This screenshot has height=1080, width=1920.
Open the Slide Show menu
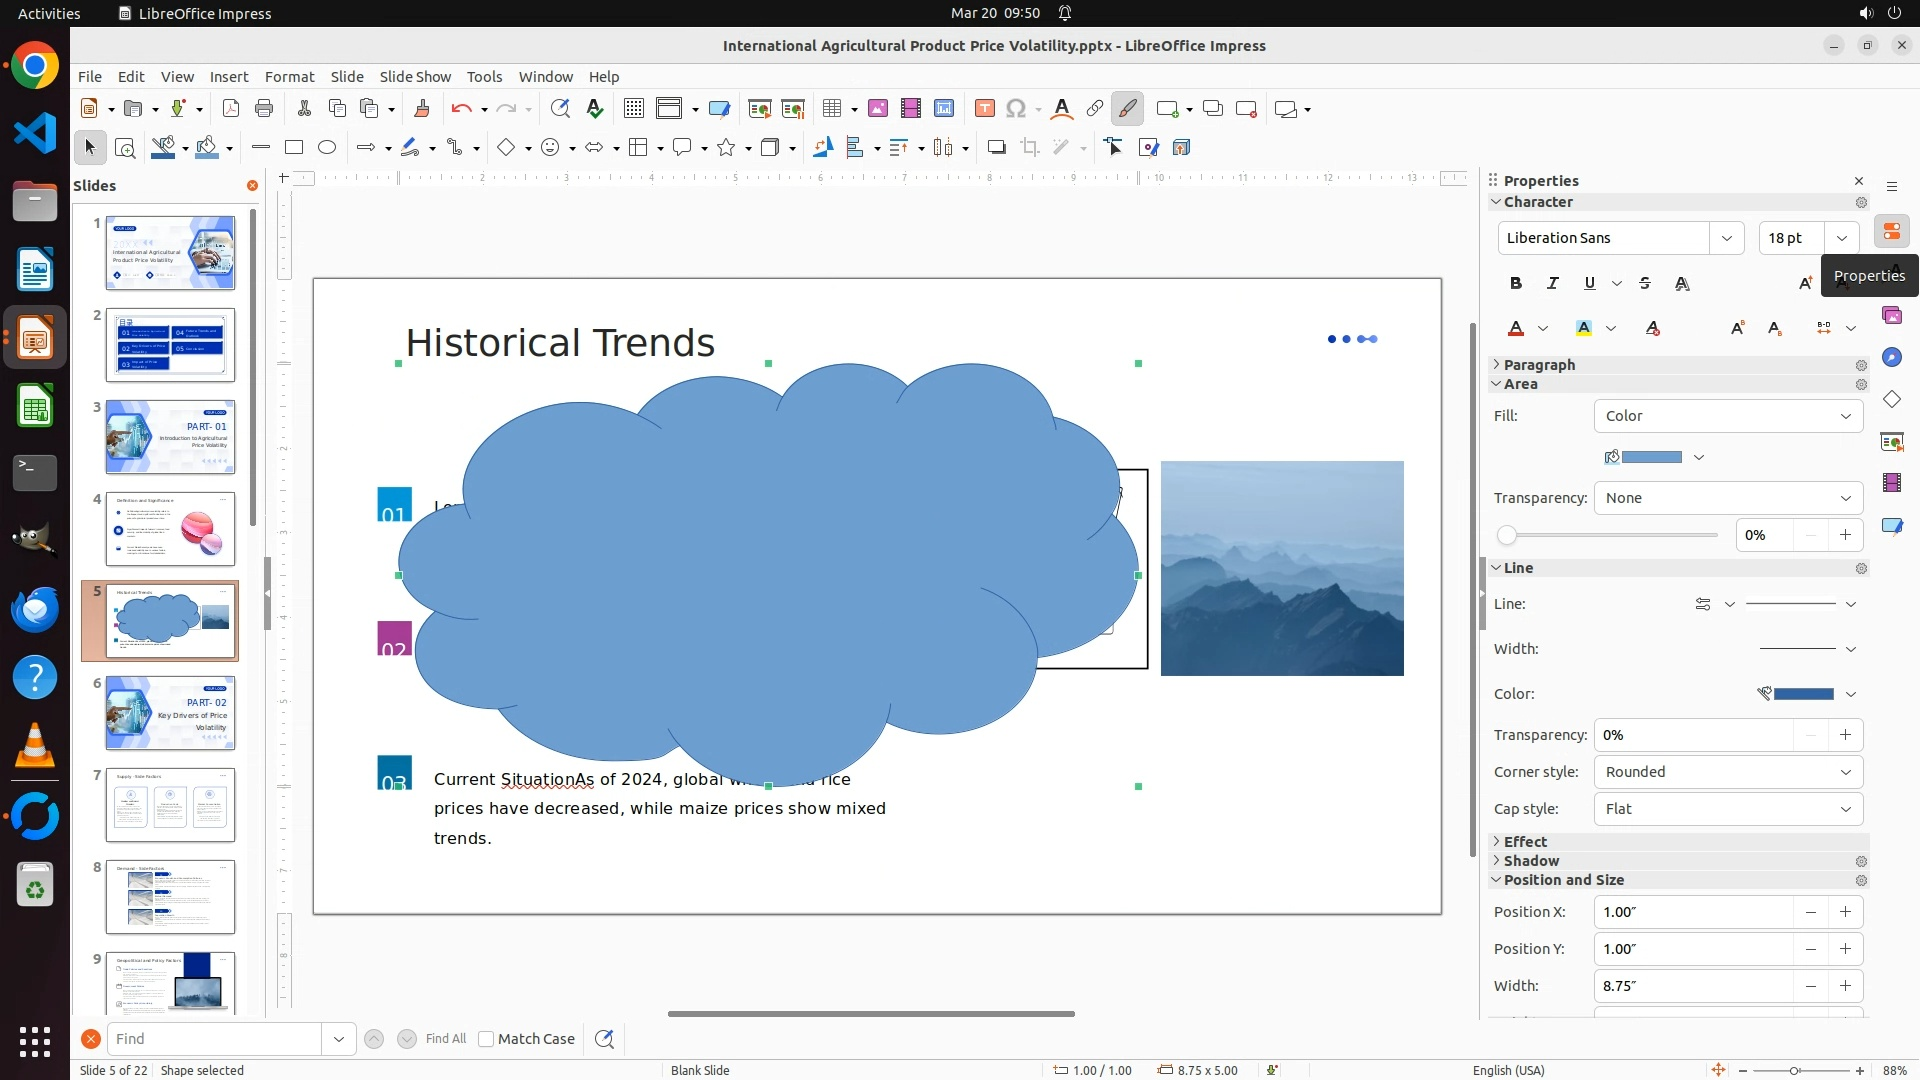415,77
